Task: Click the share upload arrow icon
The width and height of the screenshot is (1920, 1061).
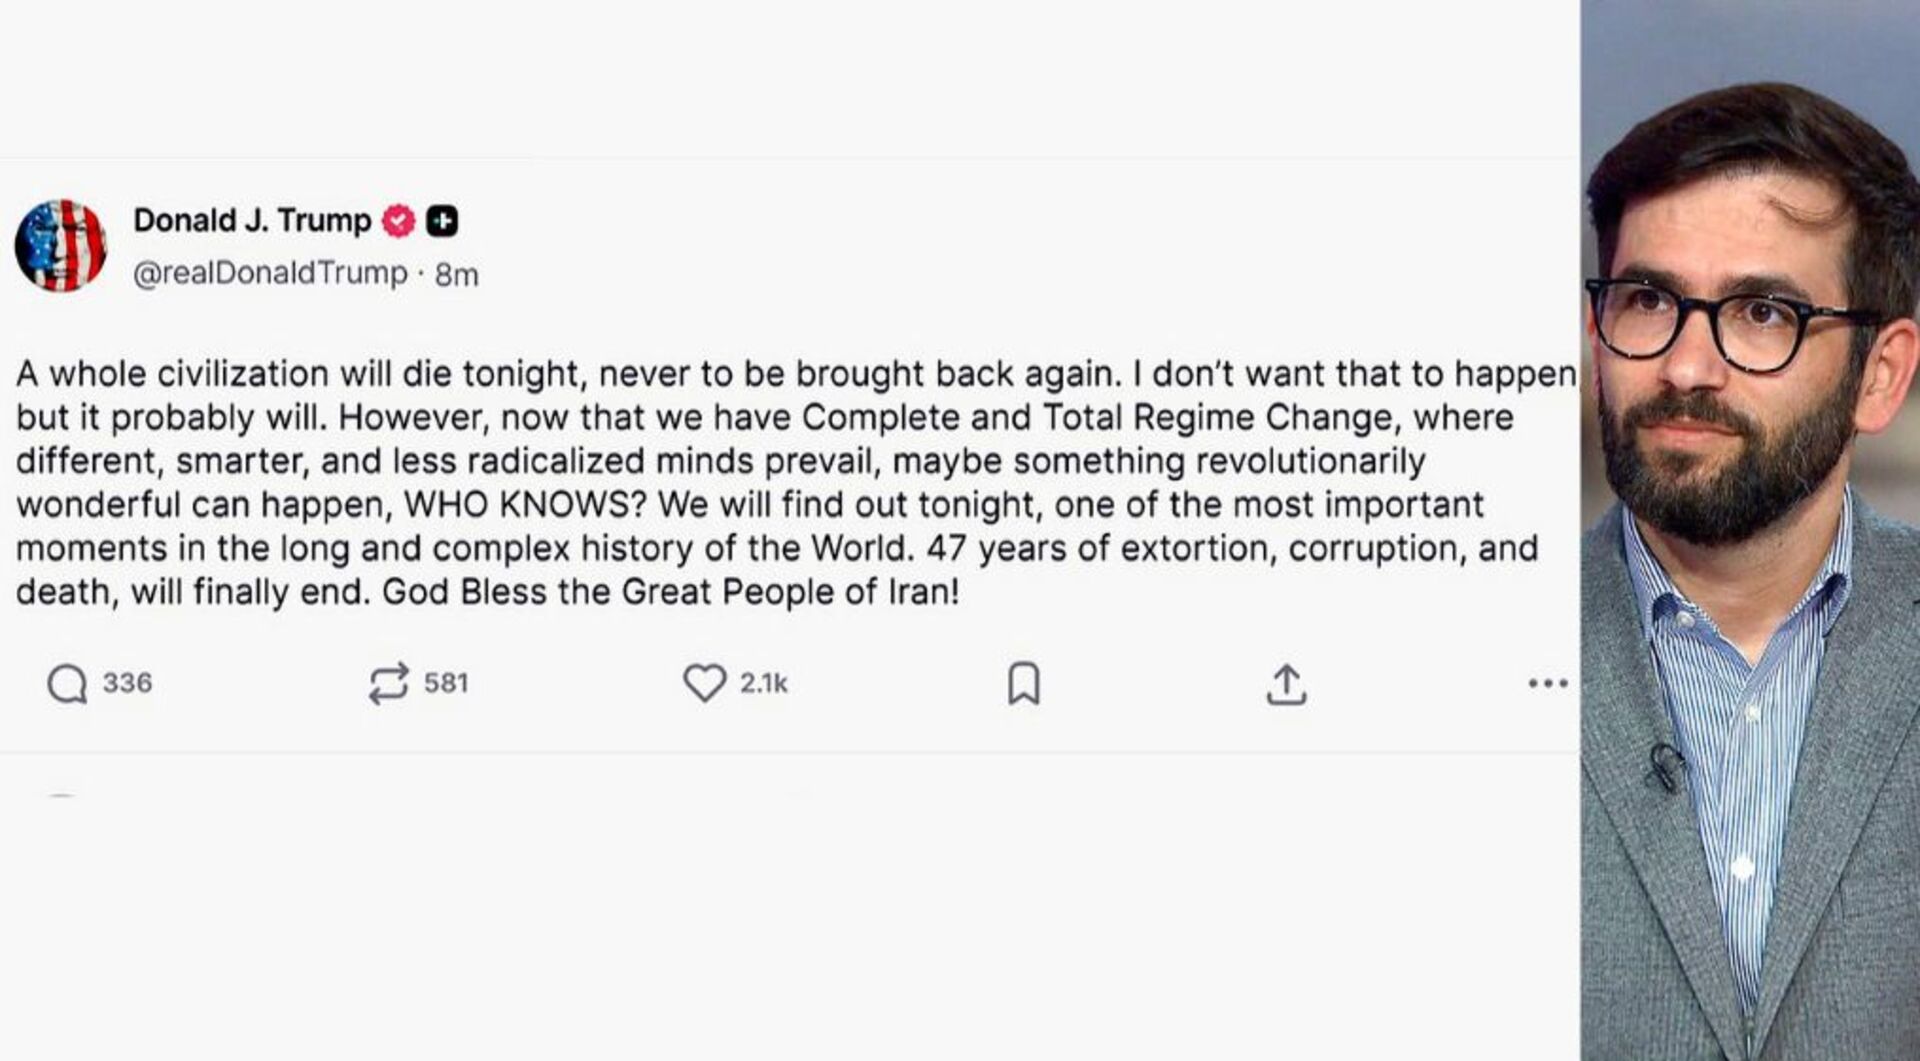Action: pyautogui.click(x=1286, y=685)
